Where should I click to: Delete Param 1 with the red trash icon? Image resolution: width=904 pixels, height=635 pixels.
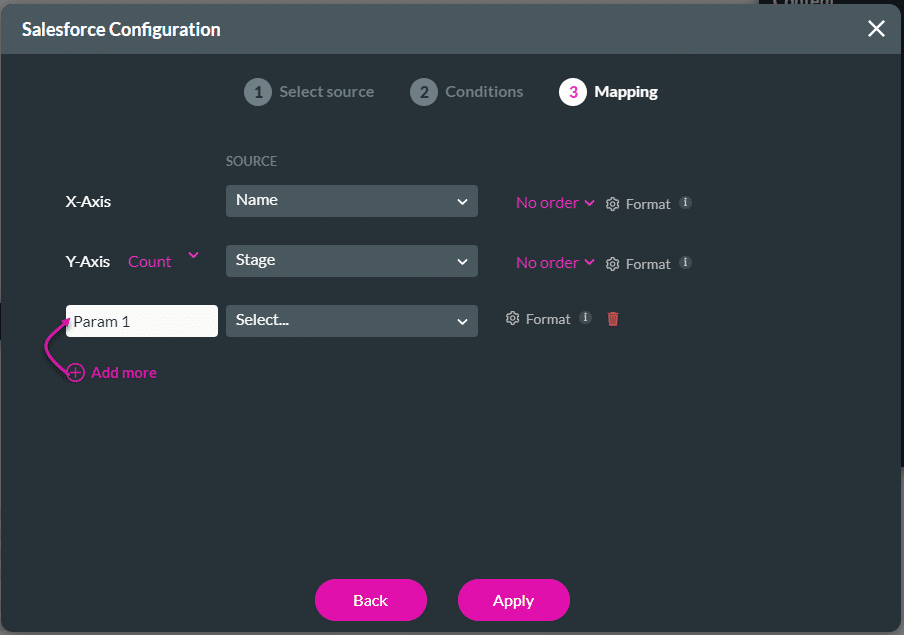pyautogui.click(x=613, y=319)
